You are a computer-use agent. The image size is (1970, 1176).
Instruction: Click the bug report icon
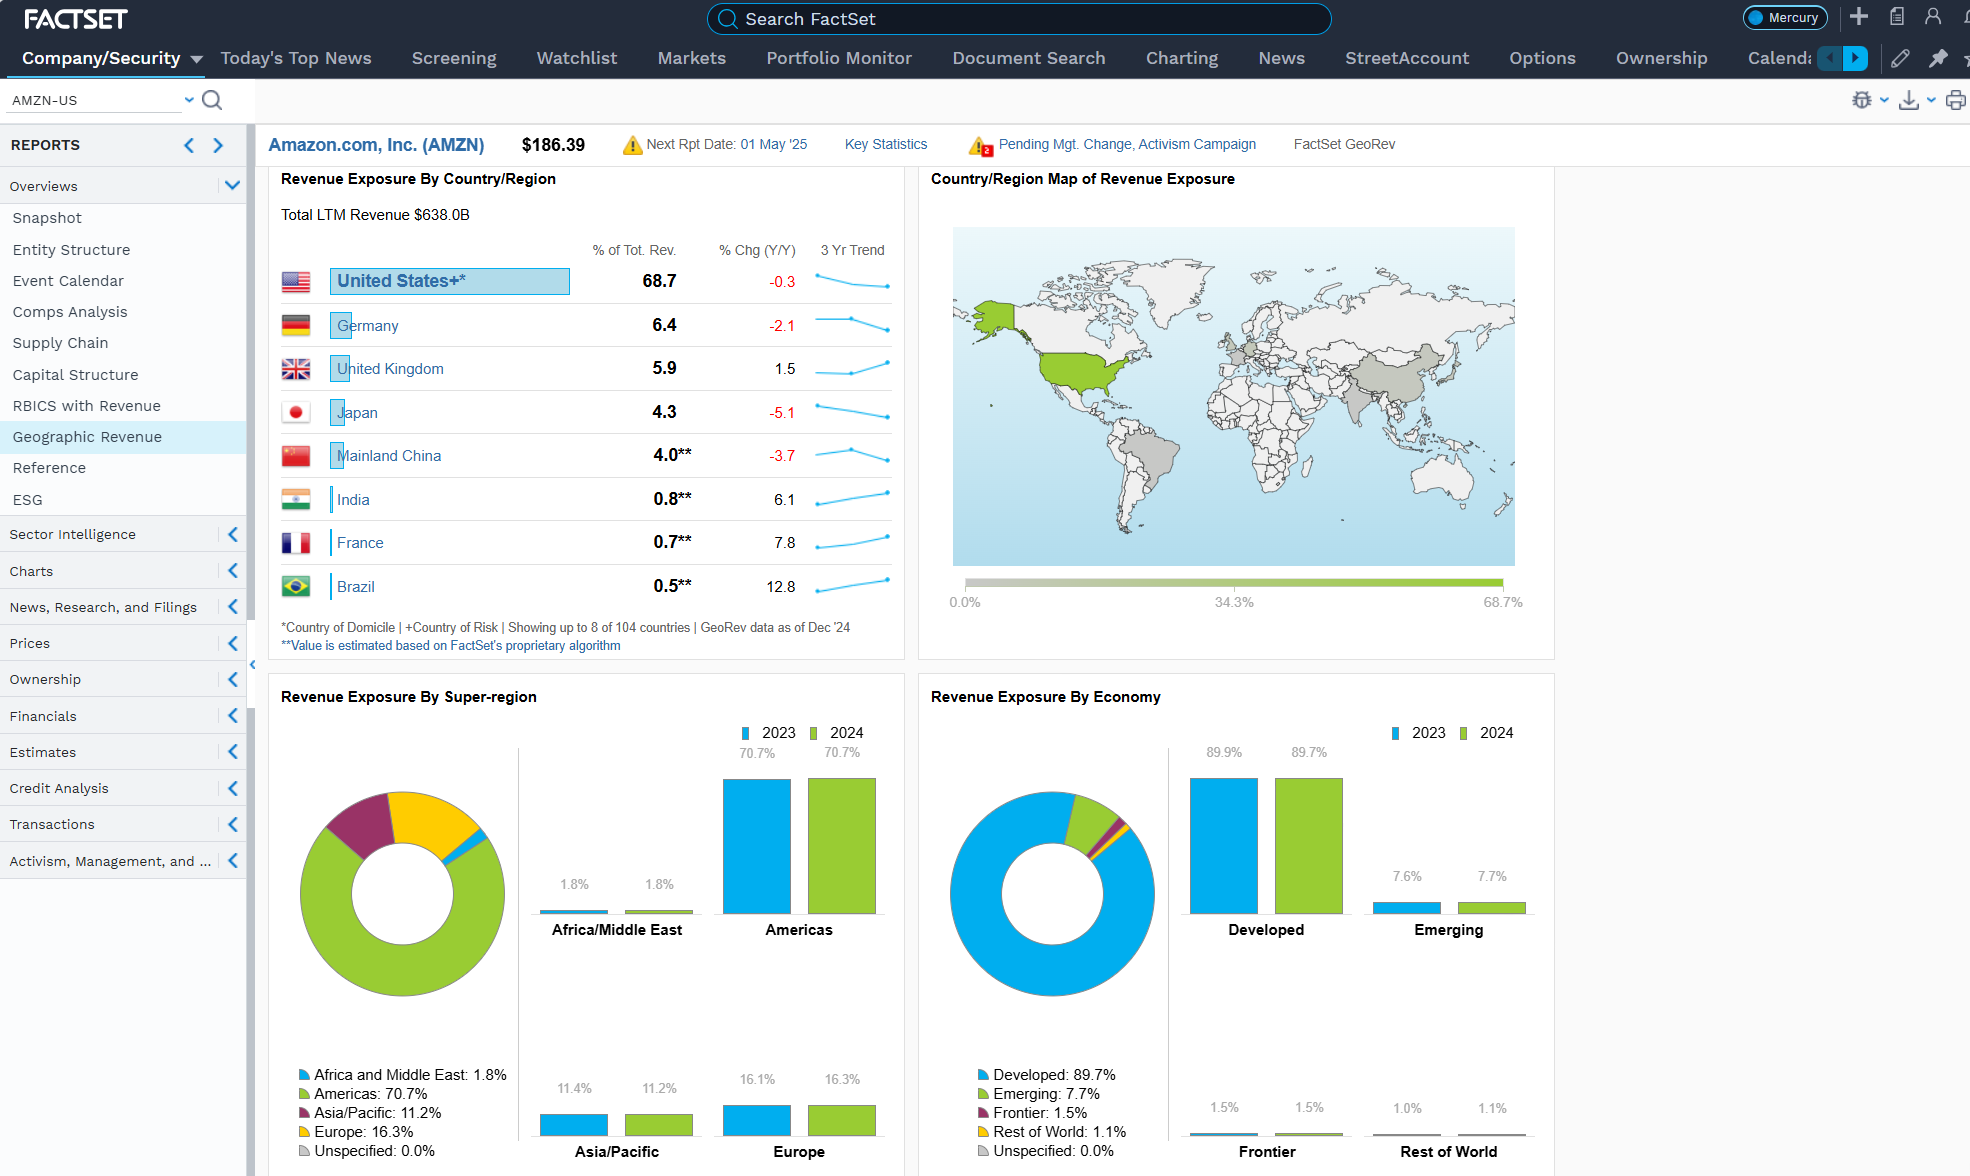[x=1862, y=100]
